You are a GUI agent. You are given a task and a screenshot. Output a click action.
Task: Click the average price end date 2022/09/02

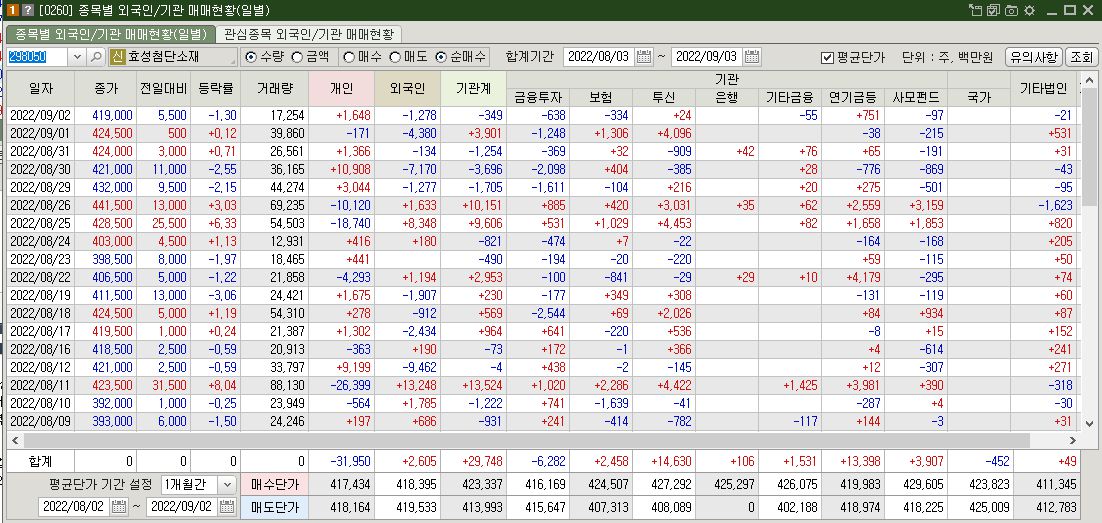[x=182, y=505]
